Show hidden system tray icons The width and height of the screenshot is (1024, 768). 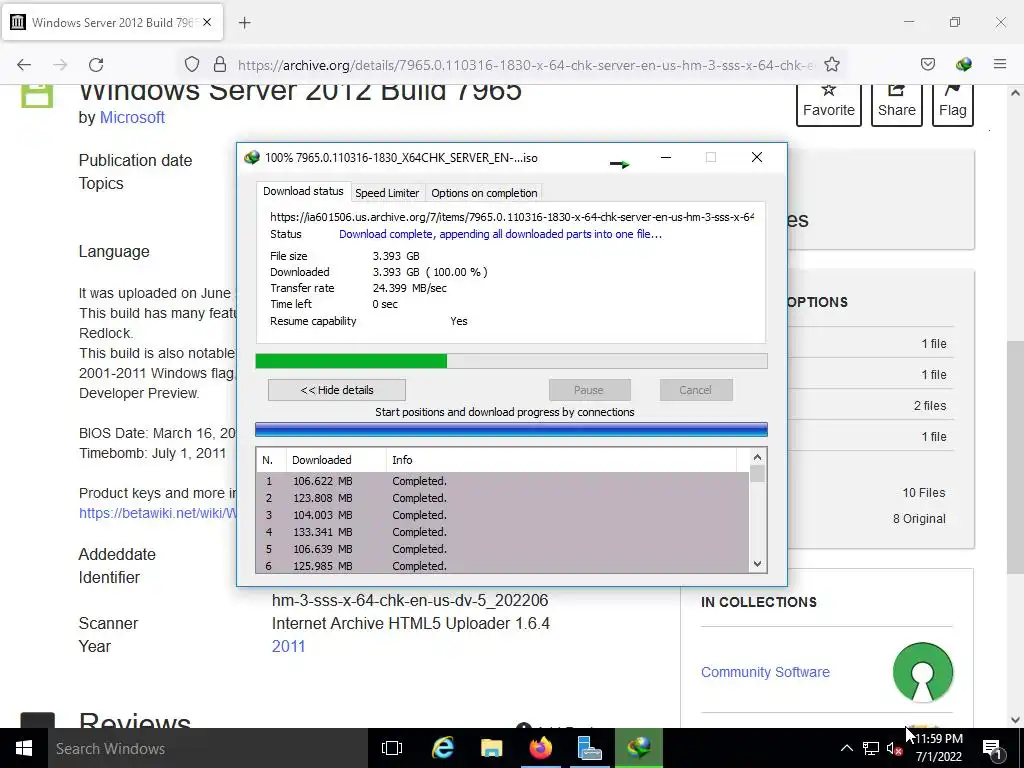pos(846,748)
